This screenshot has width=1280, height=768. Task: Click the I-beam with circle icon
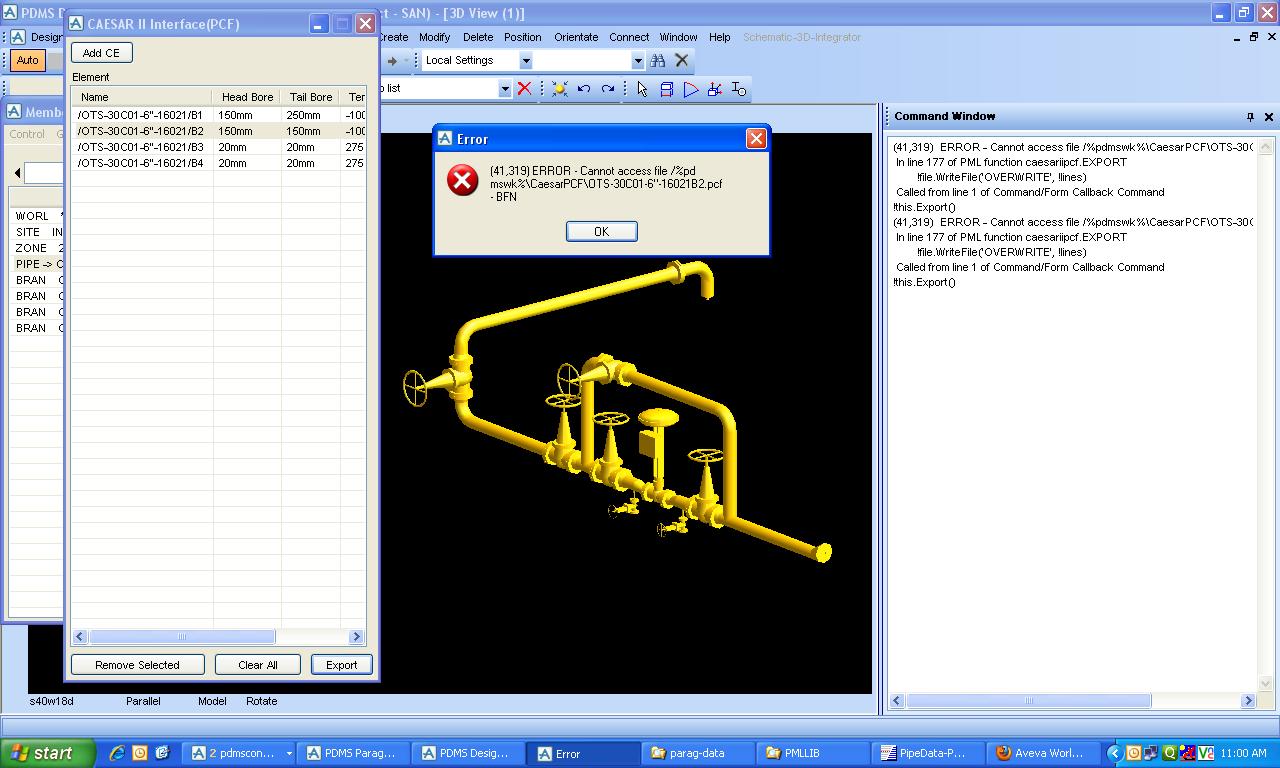tap(738, 89)
